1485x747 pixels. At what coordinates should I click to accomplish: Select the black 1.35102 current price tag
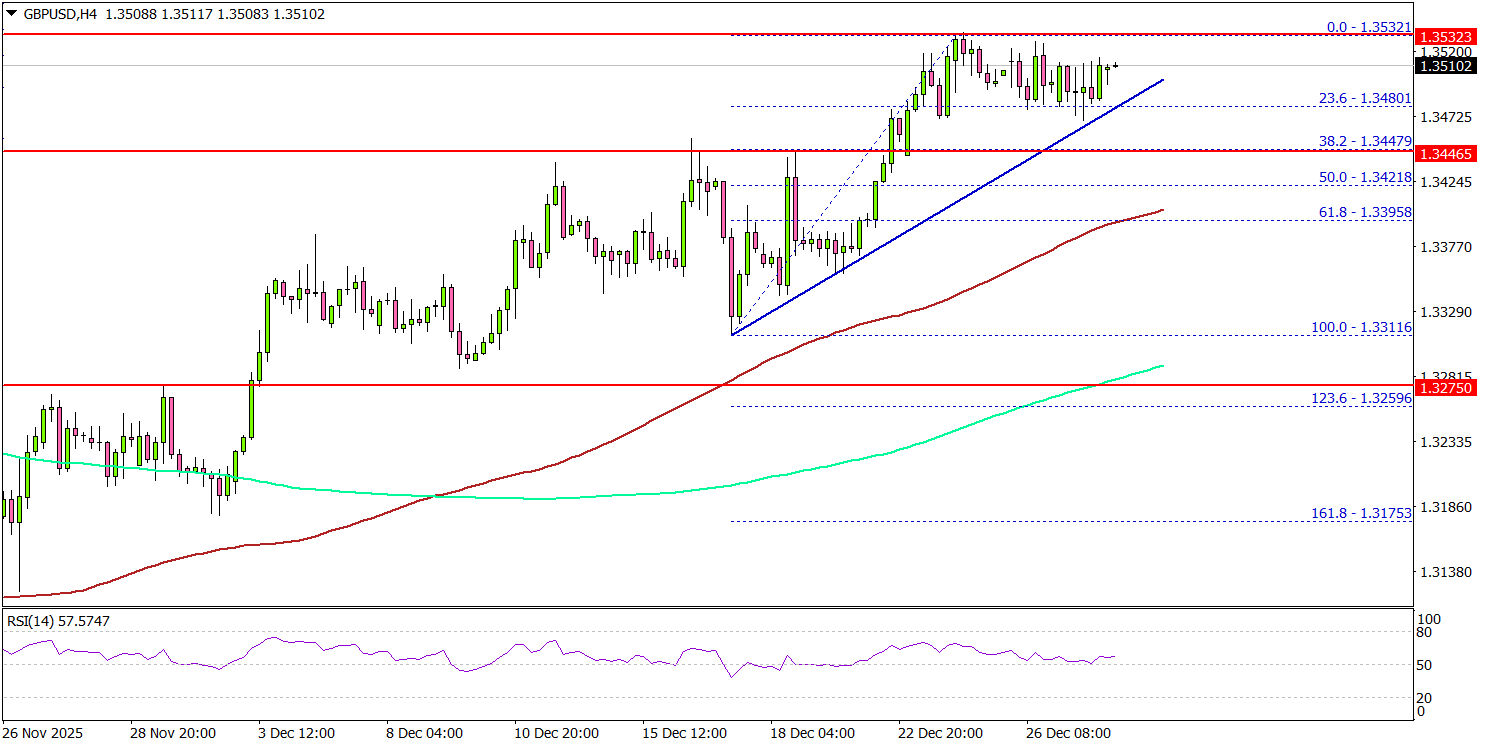pyautogui.click(x=1447, y=66)
